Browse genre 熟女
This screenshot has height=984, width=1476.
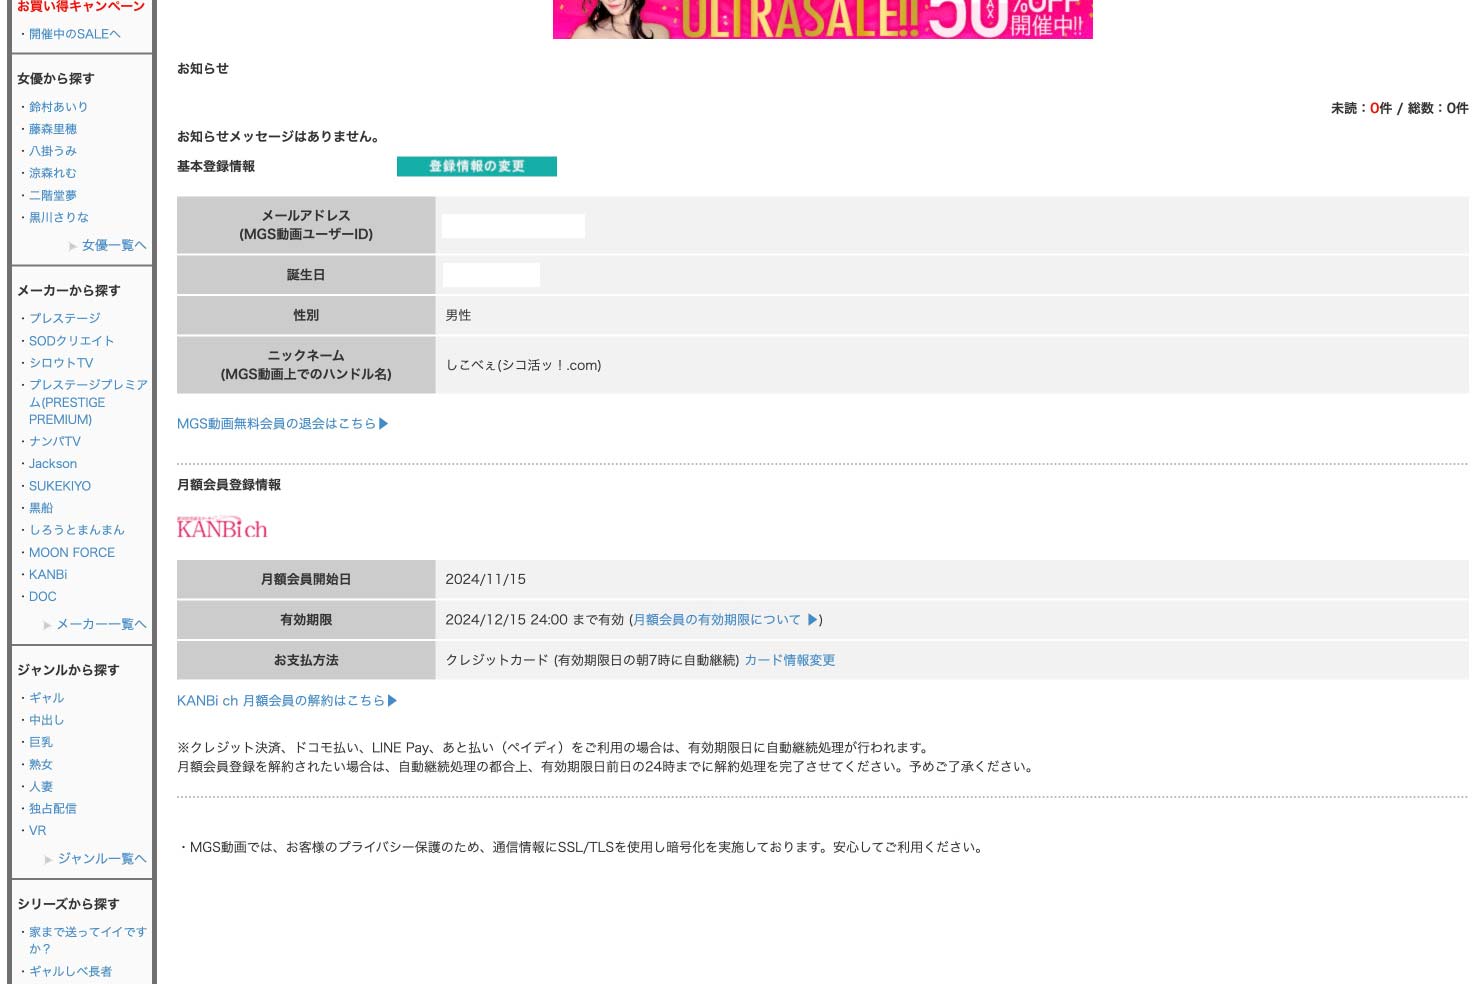point(41,764)
